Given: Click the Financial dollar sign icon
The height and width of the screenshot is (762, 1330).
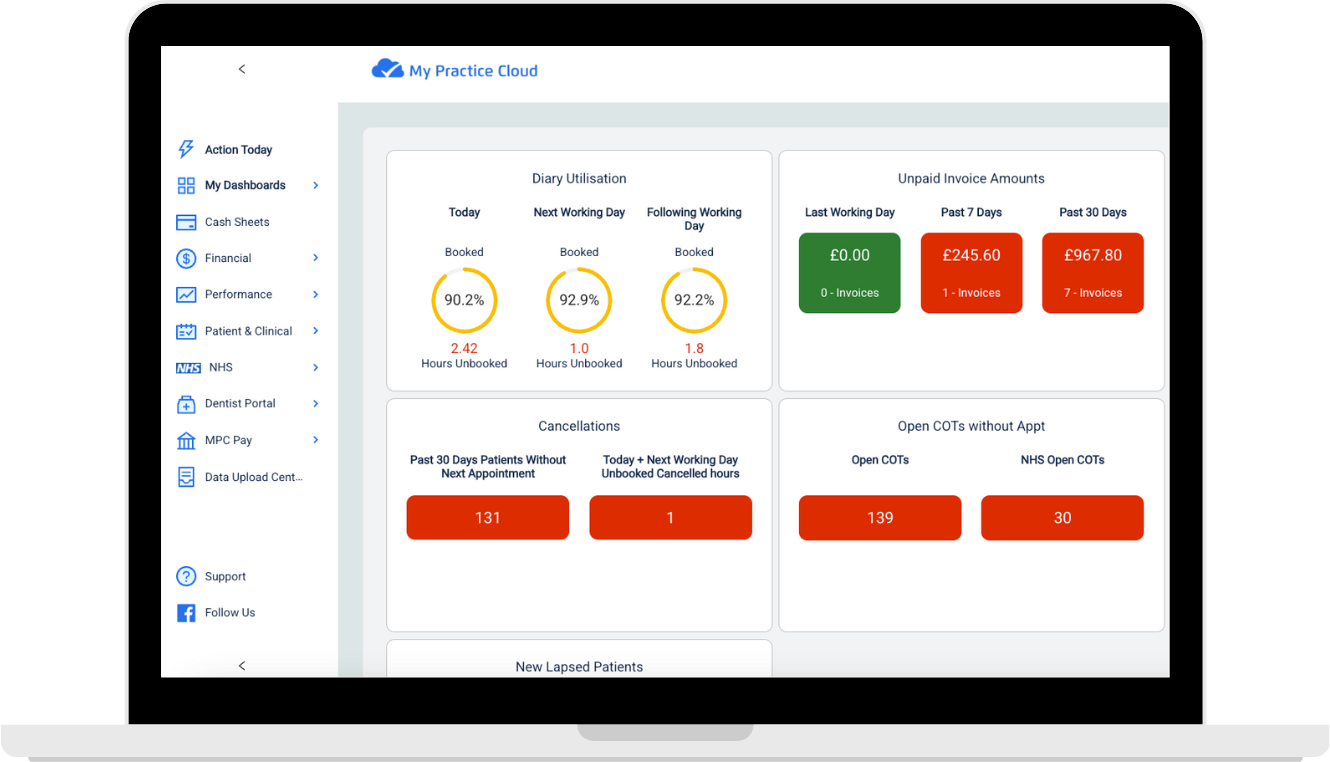Looking at the screenshot, I should coord(186,259).
